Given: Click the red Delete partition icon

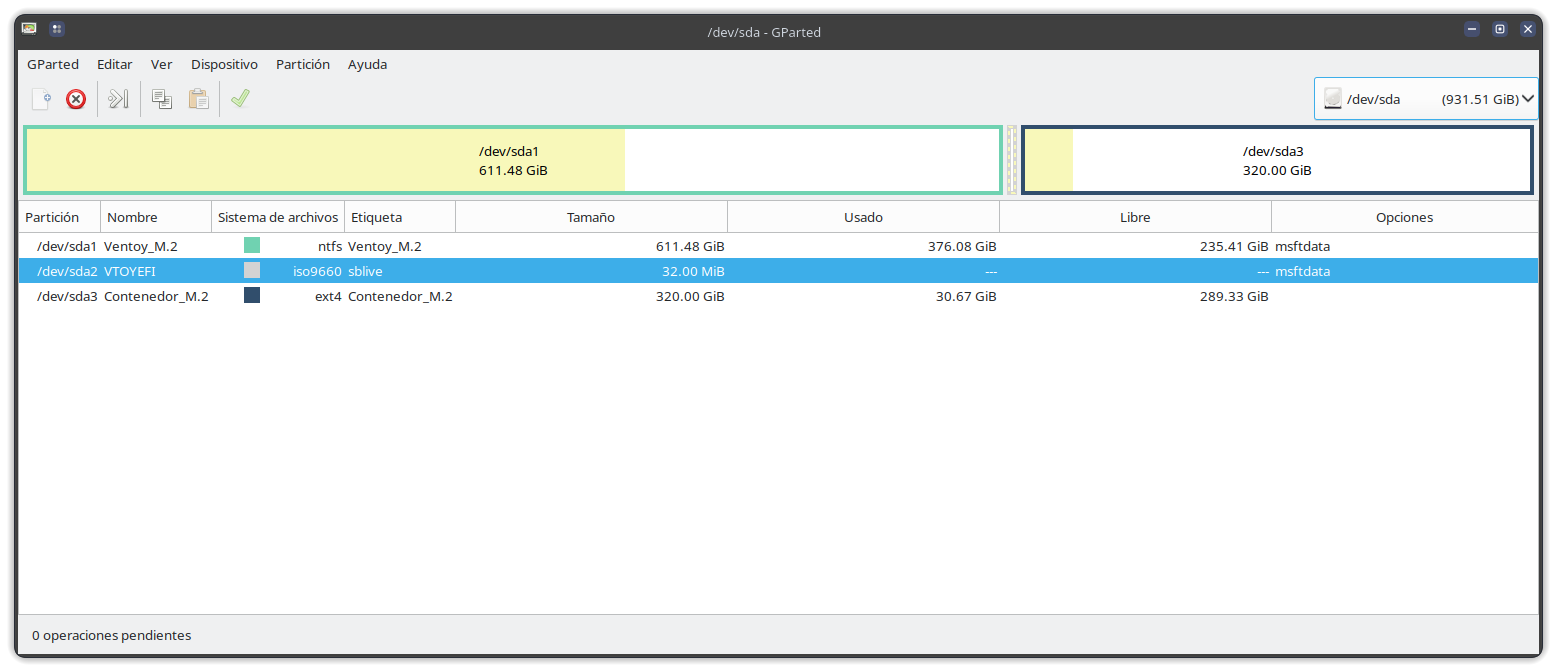Looking at the screenshot, I should pos(76,99).
